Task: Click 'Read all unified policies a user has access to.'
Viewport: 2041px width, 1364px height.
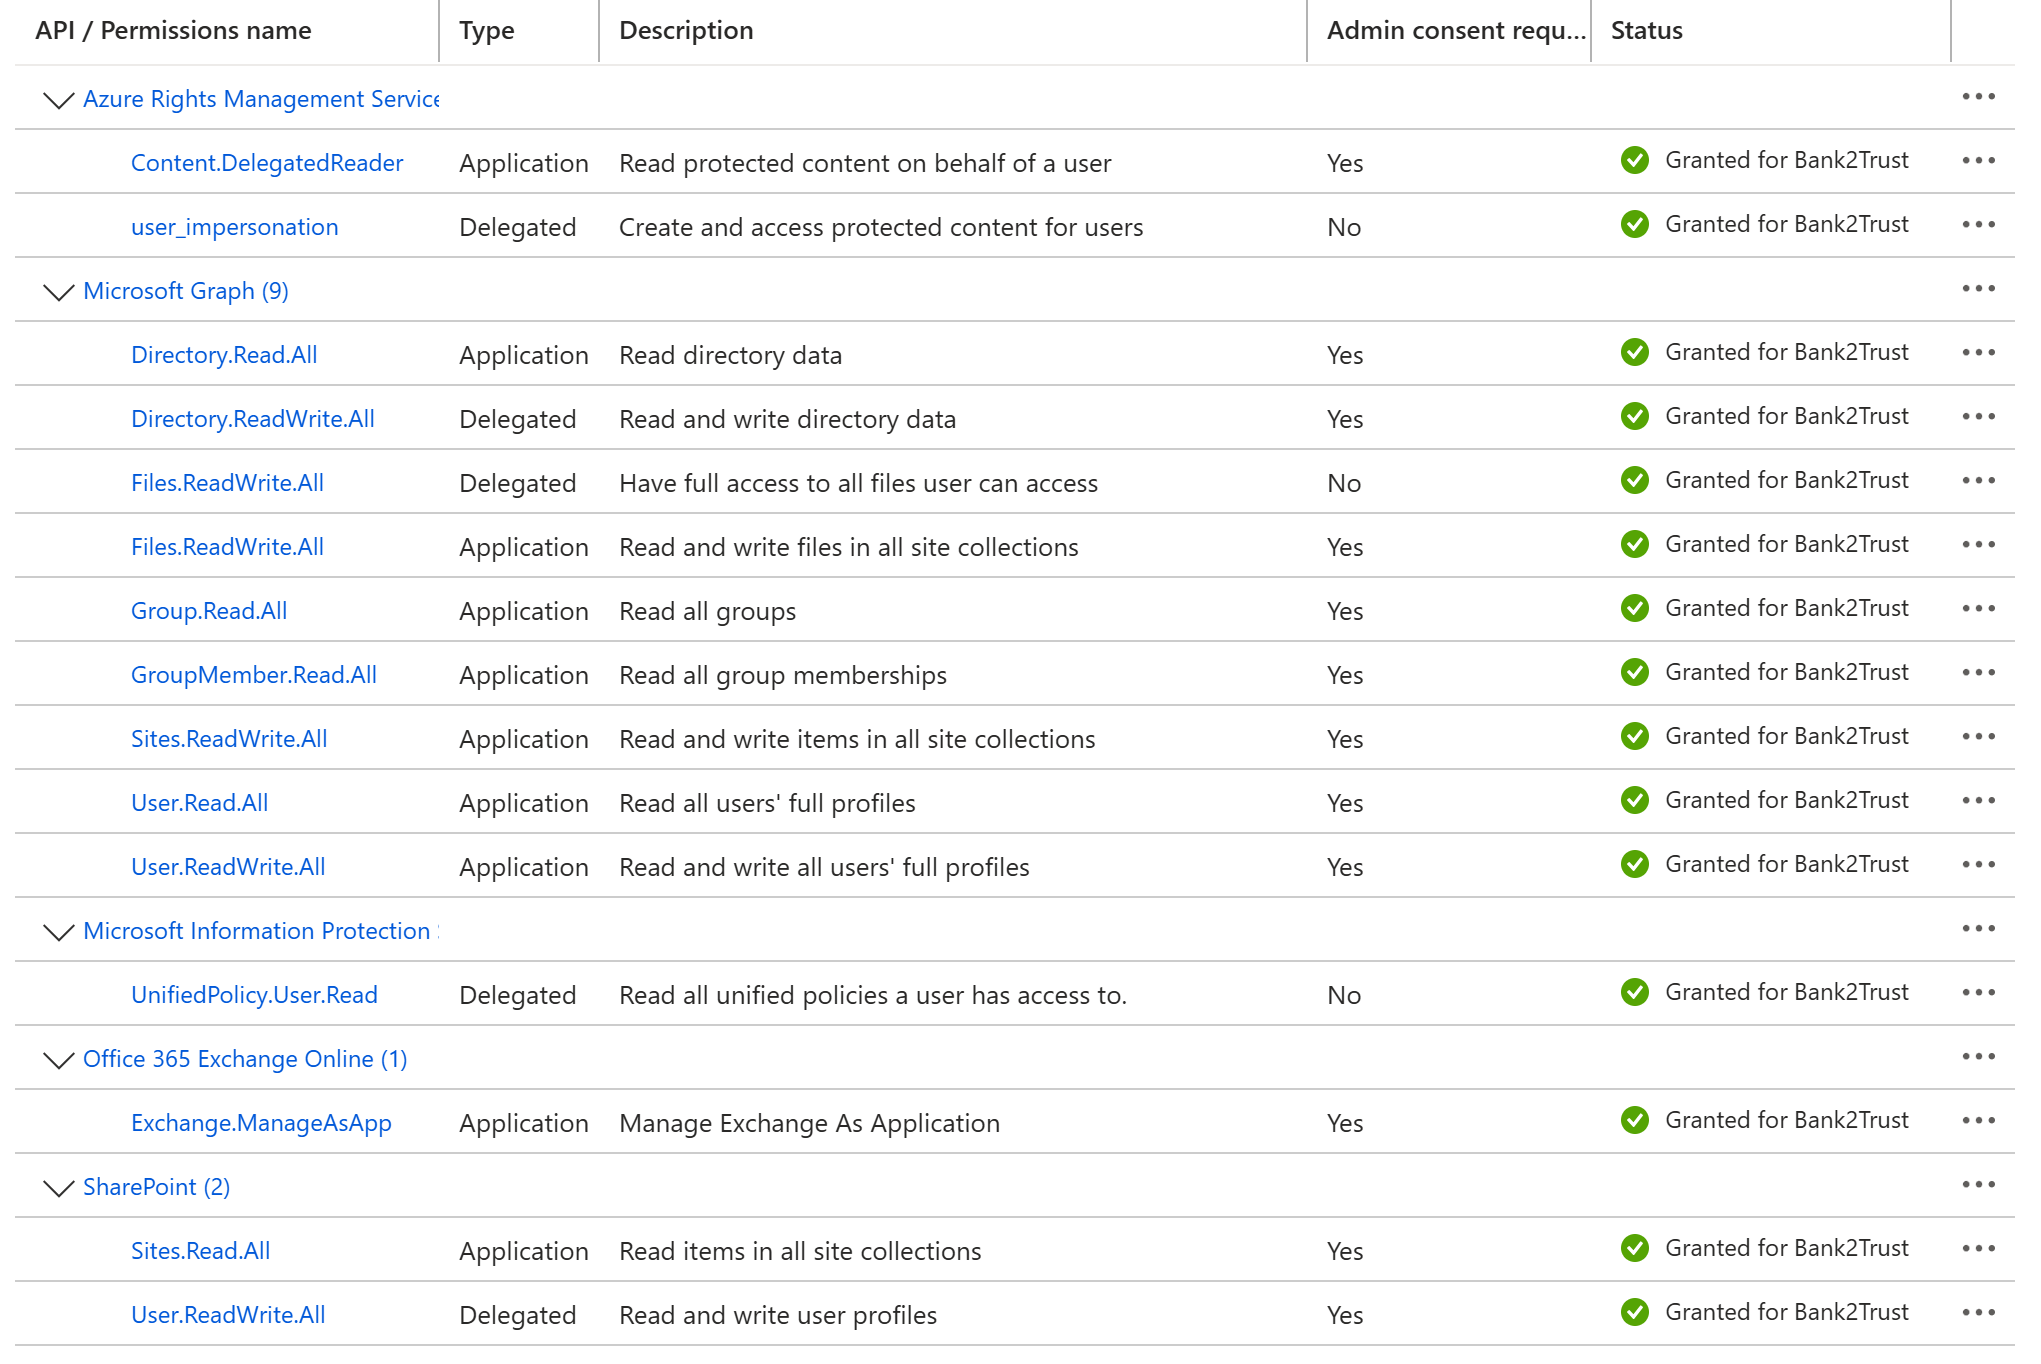Action: tap(873, 995)
